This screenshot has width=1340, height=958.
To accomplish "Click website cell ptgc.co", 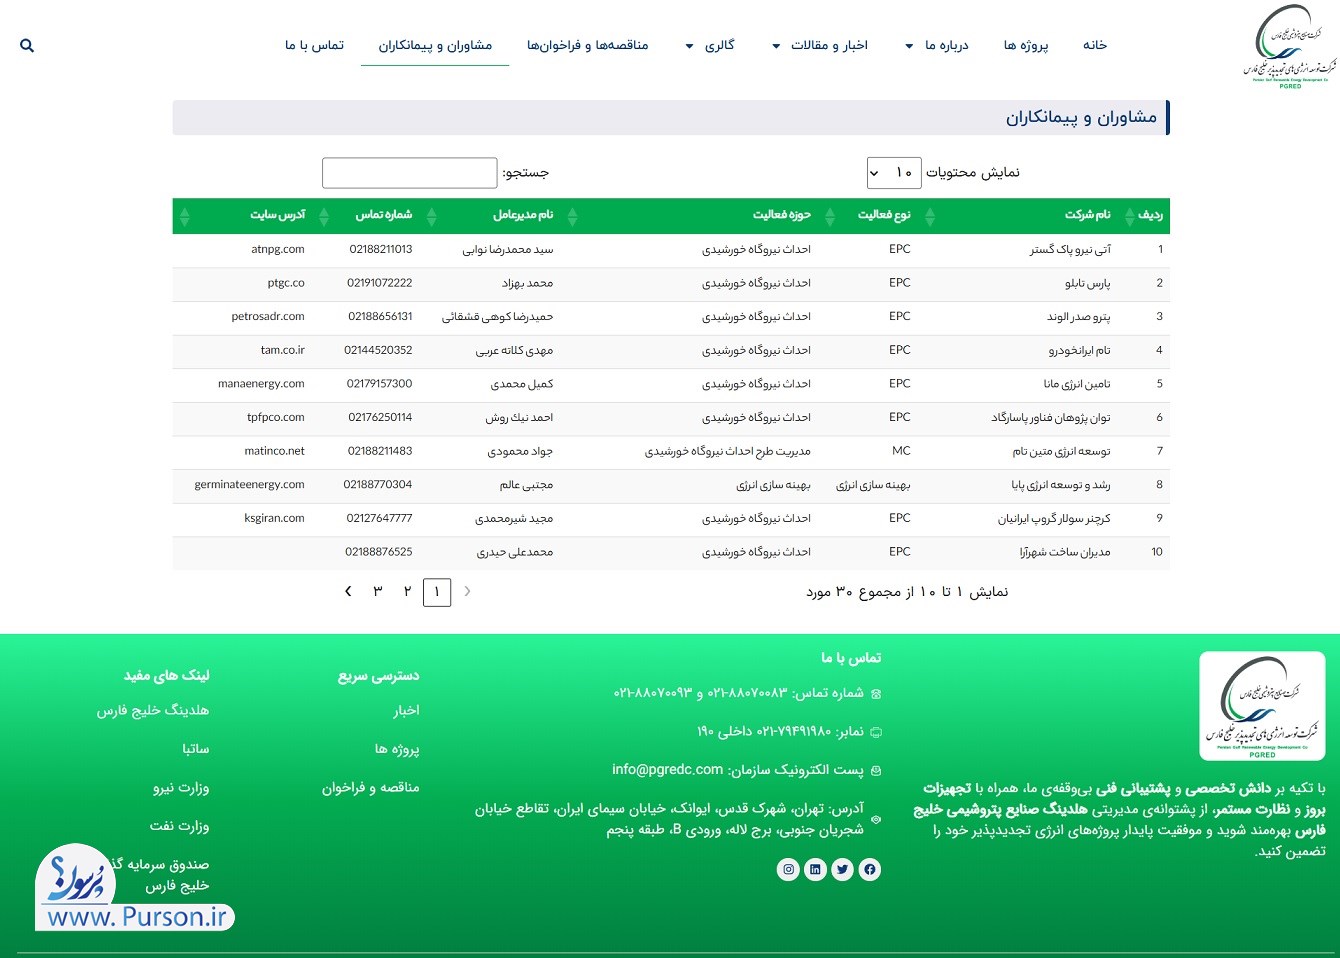I will 286,283.
